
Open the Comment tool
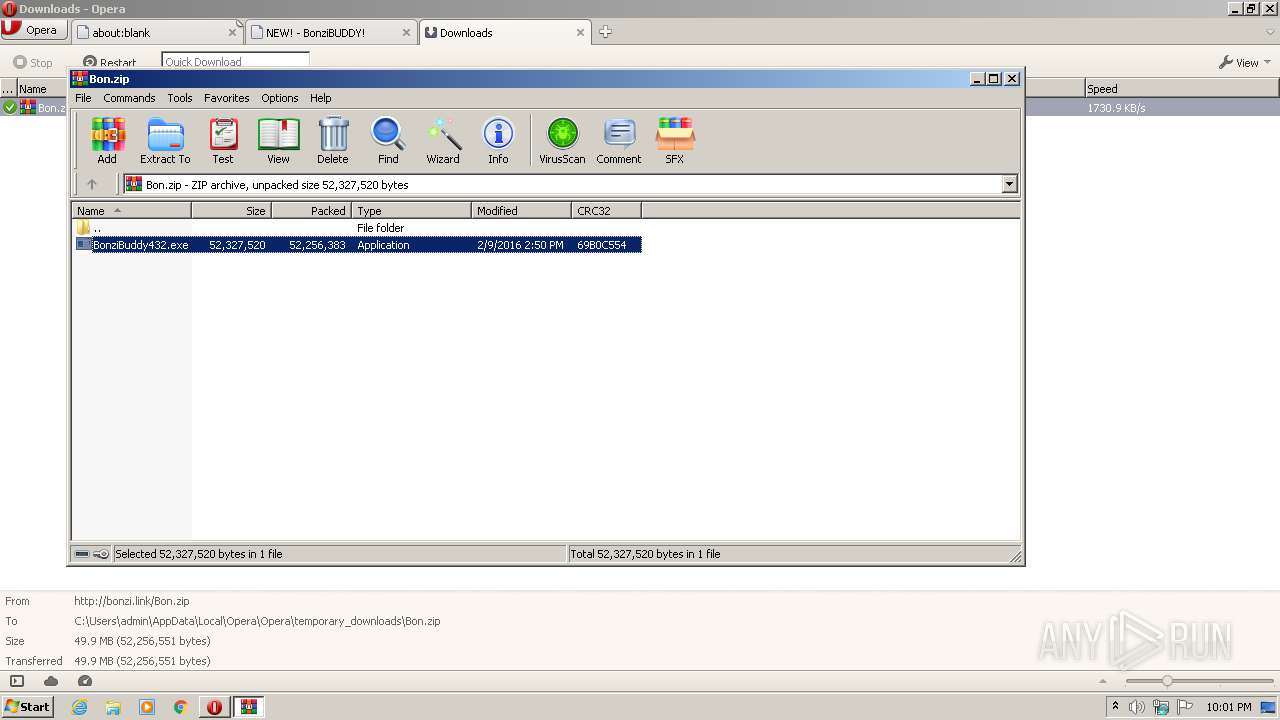(619, 140)
